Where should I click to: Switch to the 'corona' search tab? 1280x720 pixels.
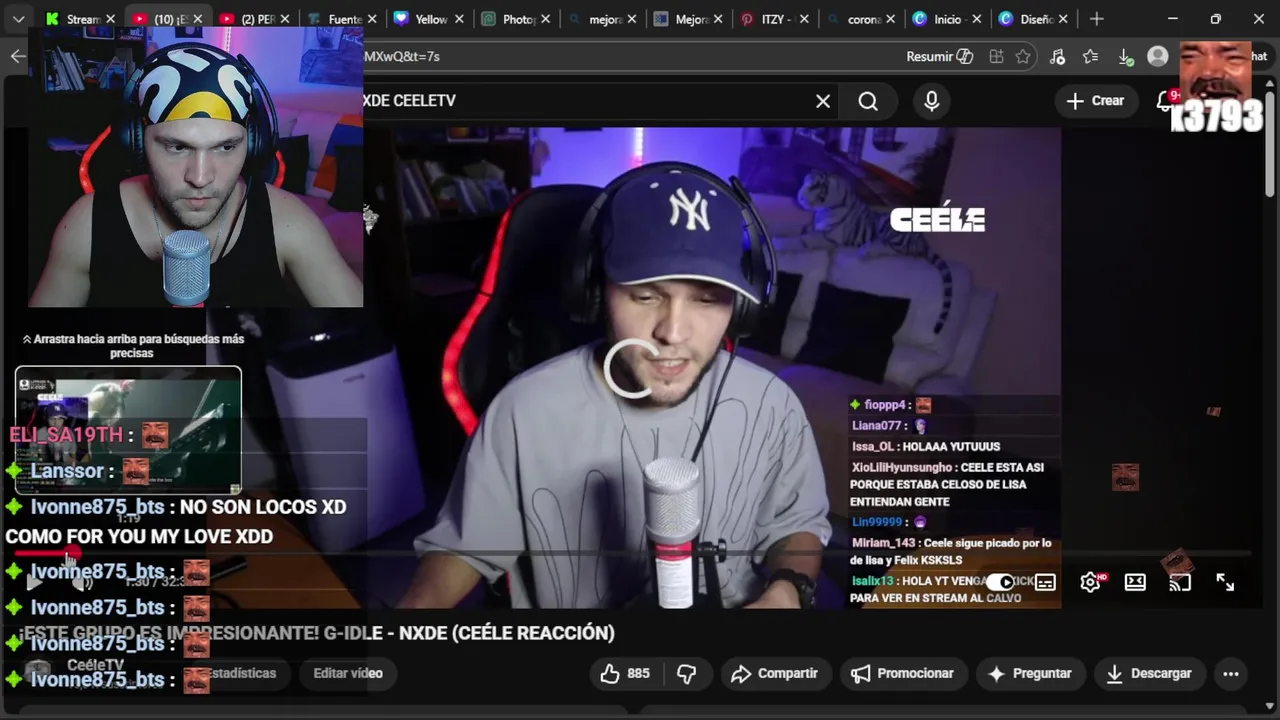coord(857,19)
